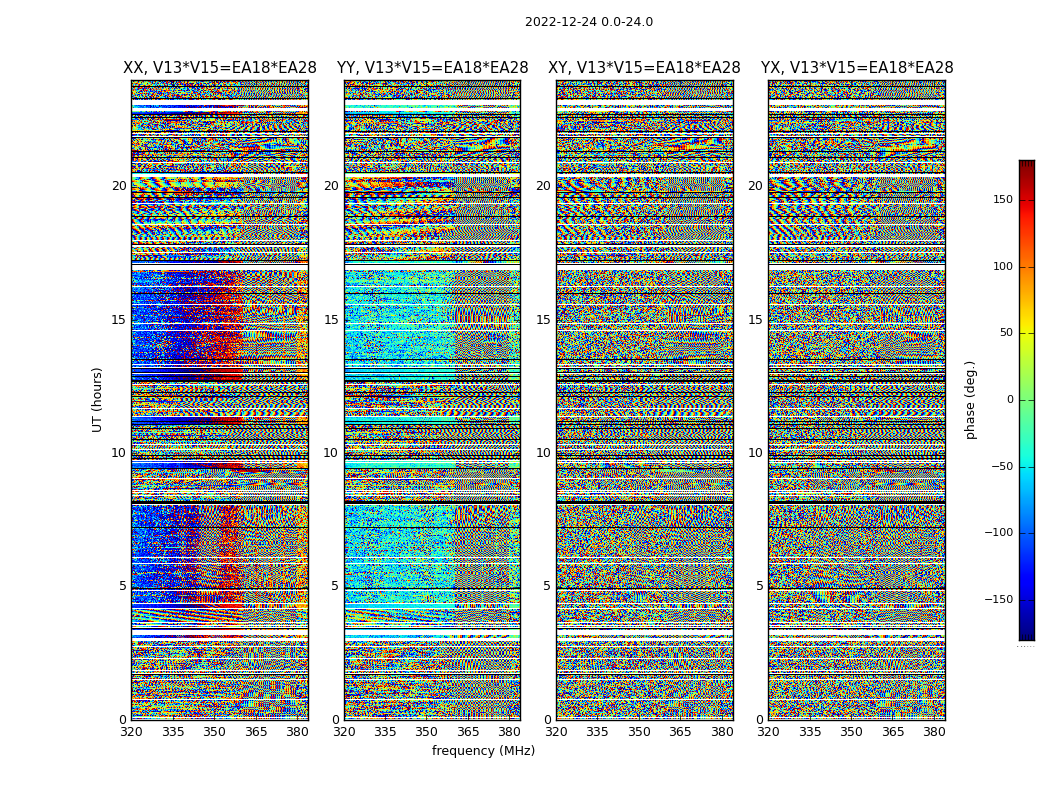This screenshot has height=800, width=1050.
Task: Click colorbar tick label 50
Action: tap(1006, 333)
